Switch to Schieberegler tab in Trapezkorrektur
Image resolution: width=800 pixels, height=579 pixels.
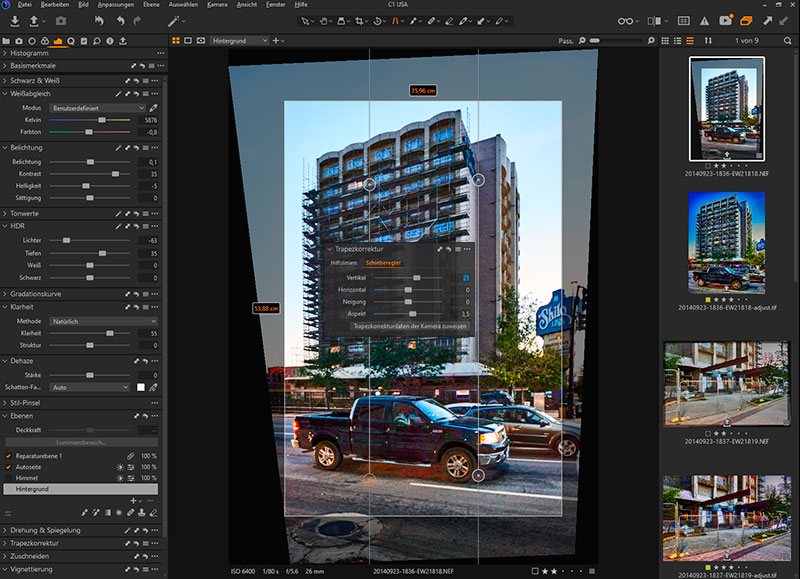coord(383,263)
